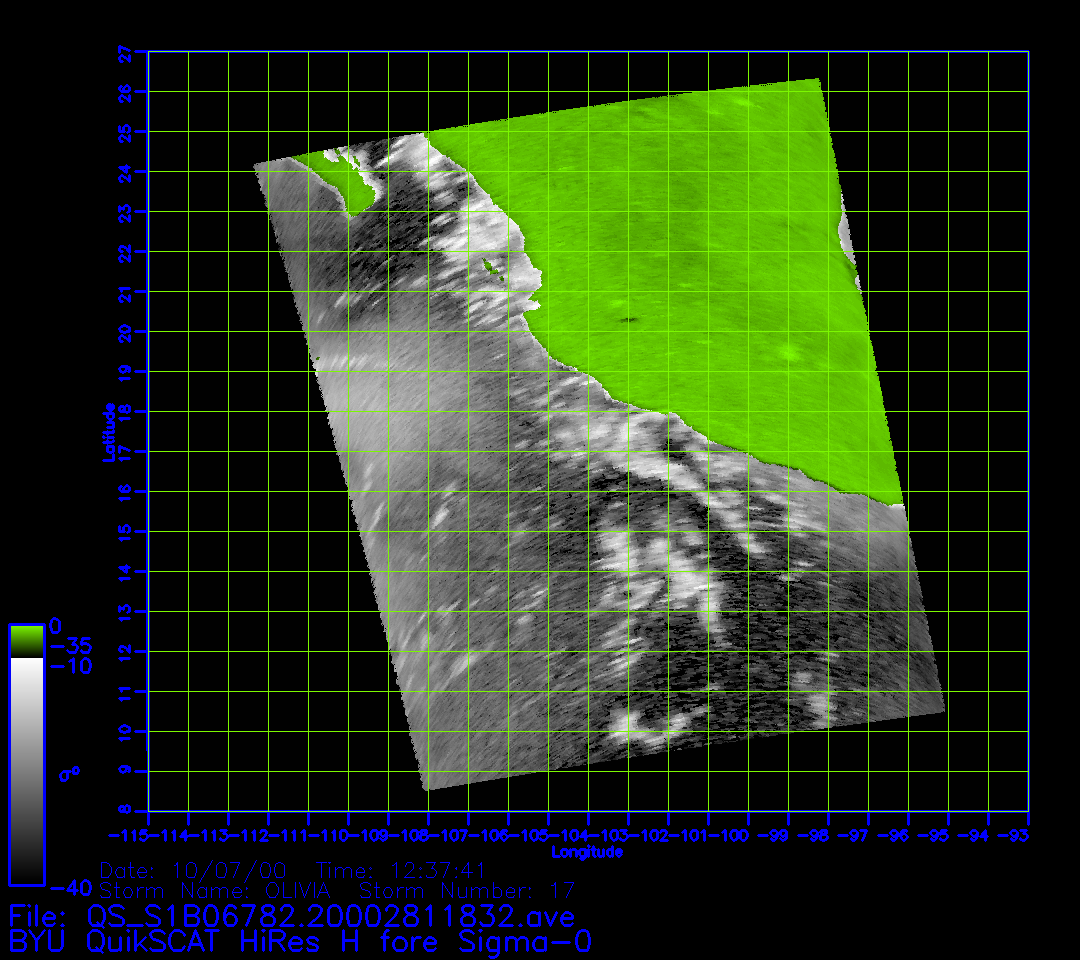Click the -40 label below the color scale
Image resolution: width=1080 pixels, height=960 pixels.
70,888
